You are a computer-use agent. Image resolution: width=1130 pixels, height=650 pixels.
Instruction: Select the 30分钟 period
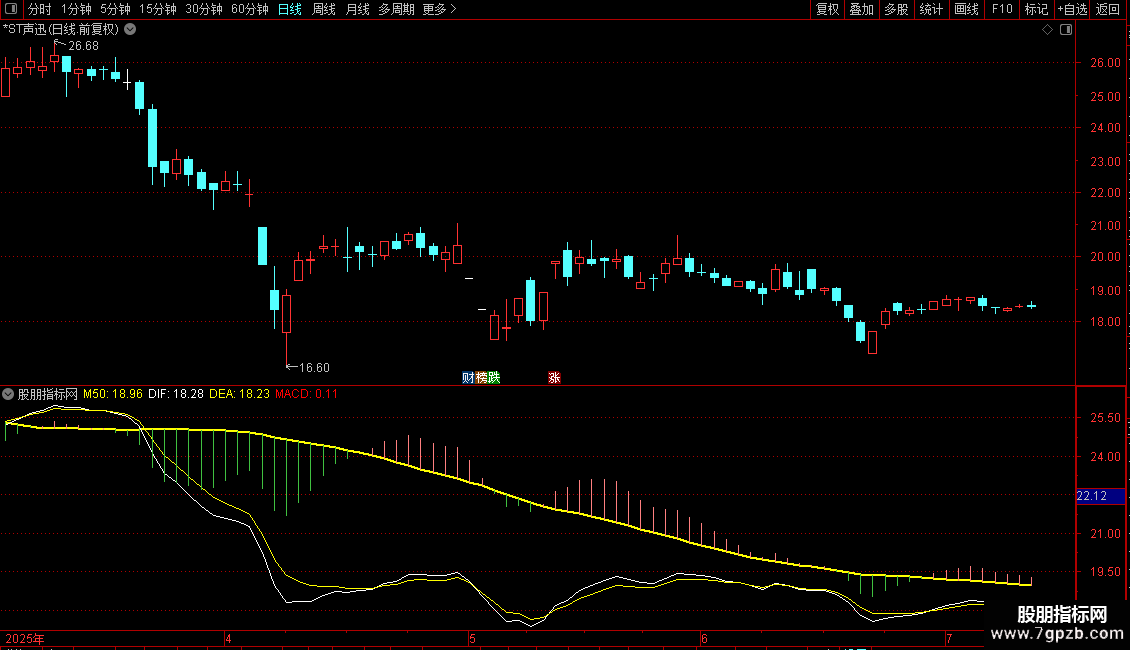tap(203, 9)
